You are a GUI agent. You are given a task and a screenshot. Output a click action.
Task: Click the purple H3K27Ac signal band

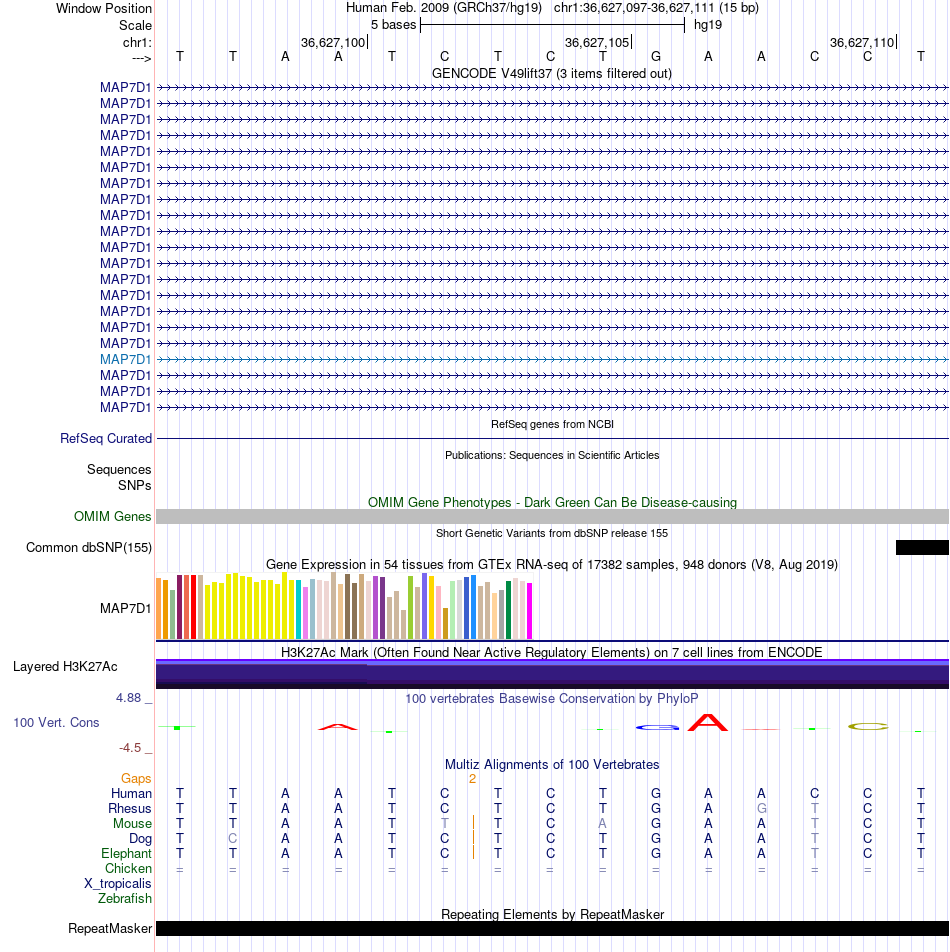coord(552,674)
